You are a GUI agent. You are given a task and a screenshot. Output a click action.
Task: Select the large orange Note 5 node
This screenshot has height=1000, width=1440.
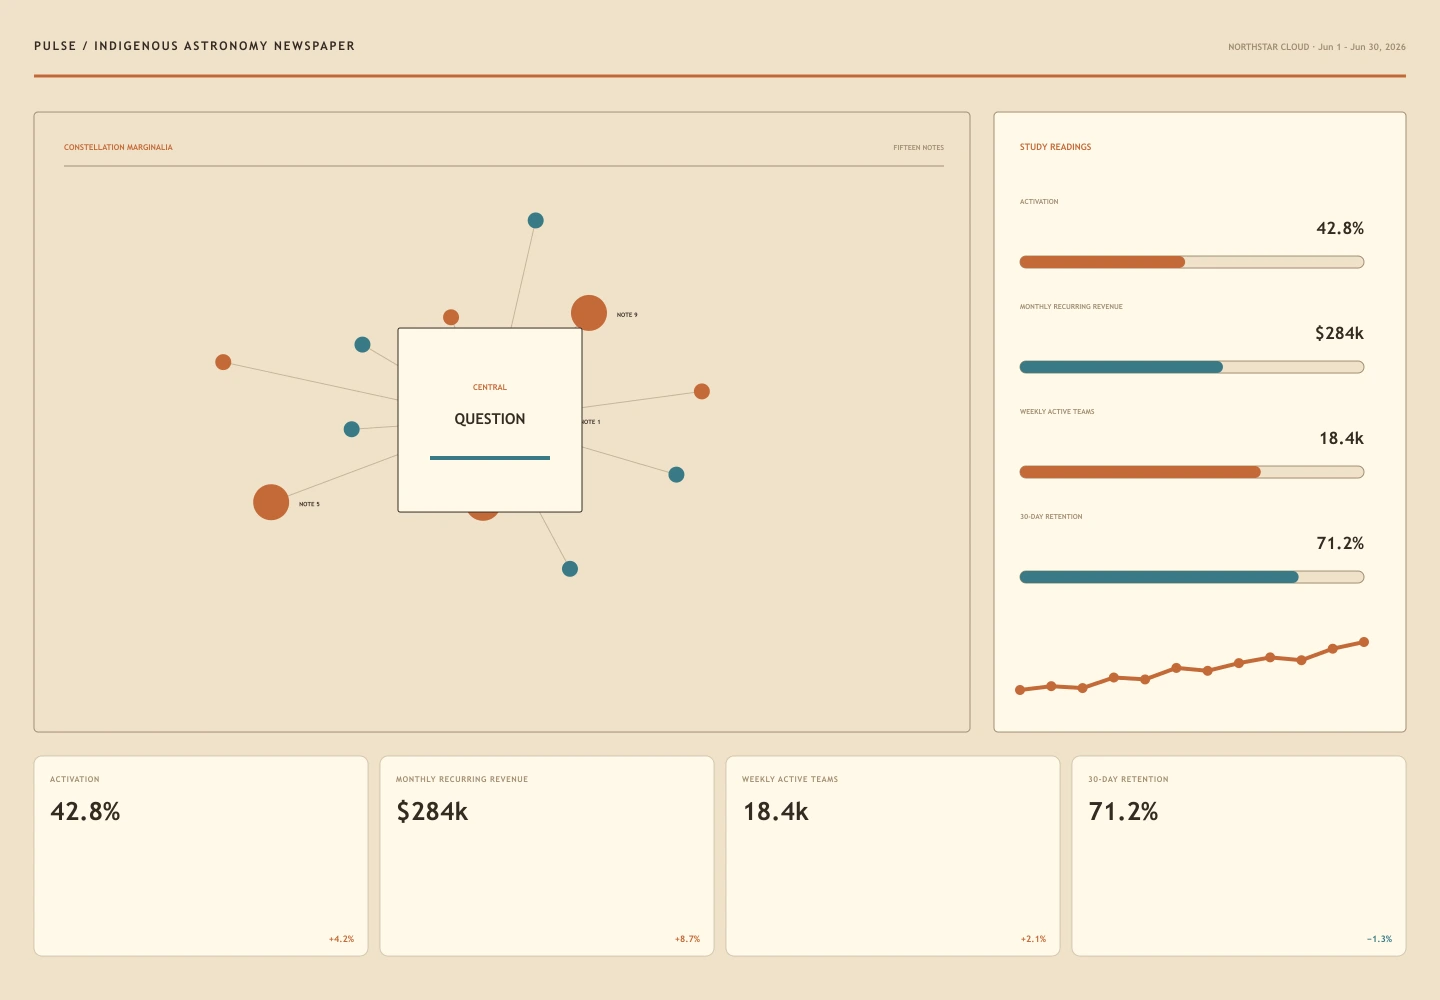[271, 502]
